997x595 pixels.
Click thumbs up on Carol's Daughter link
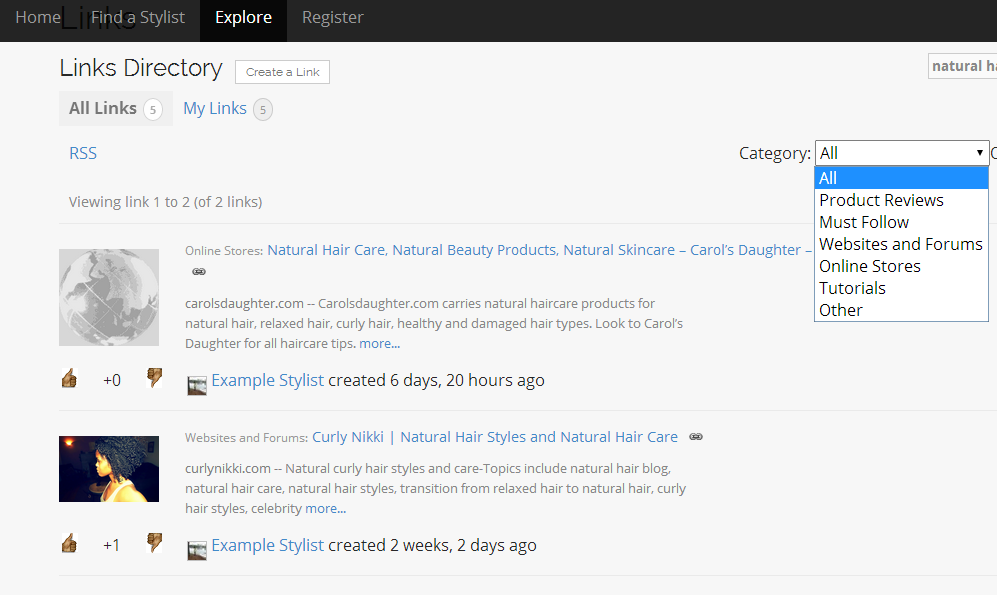[69, 378]
